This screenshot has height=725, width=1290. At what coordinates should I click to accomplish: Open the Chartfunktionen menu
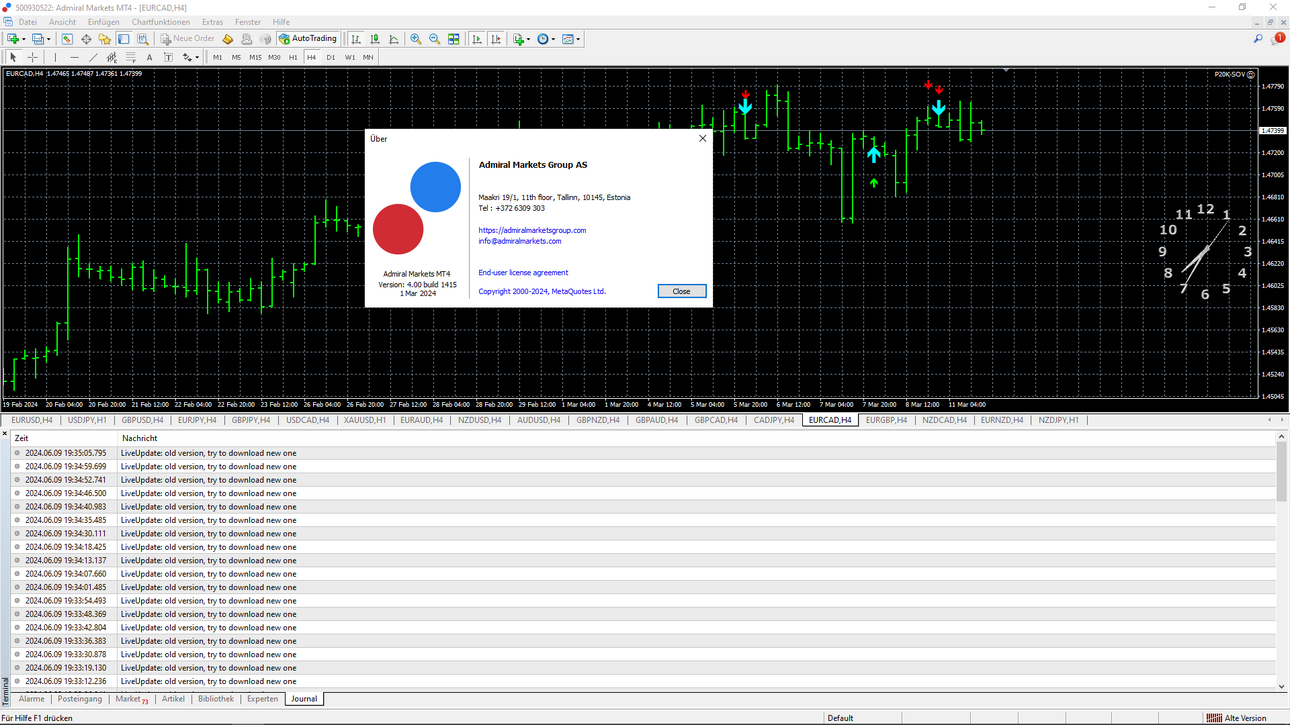(x=160, y=22)
